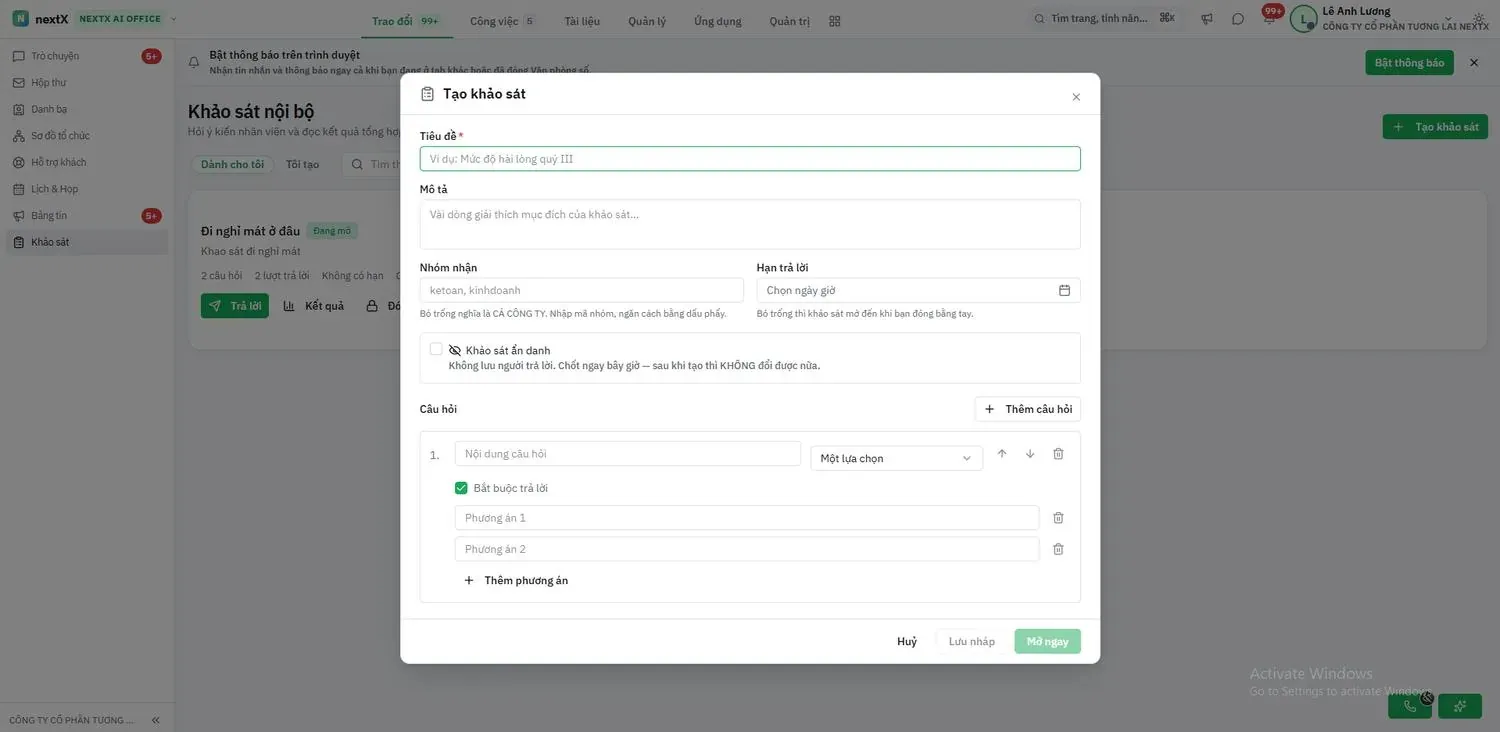Click the Thêm câu hỏi button
The height and width of the screenshot is (732, 1500).
point(1028,409)
